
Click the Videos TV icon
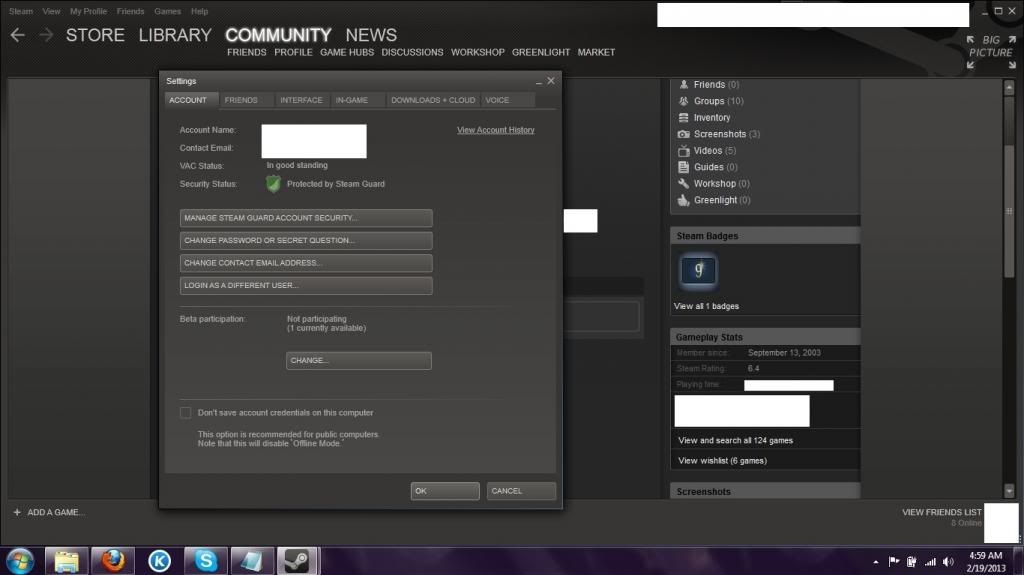(x=684, y=150)
